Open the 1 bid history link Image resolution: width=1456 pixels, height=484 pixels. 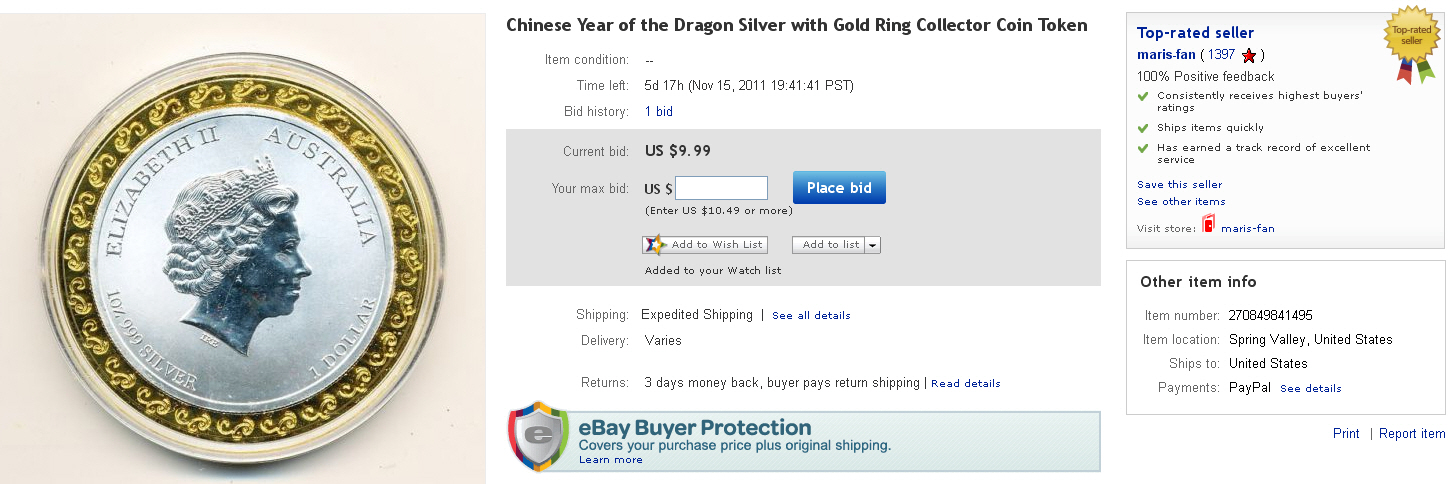pyautogui.click(x=658, y=112)
